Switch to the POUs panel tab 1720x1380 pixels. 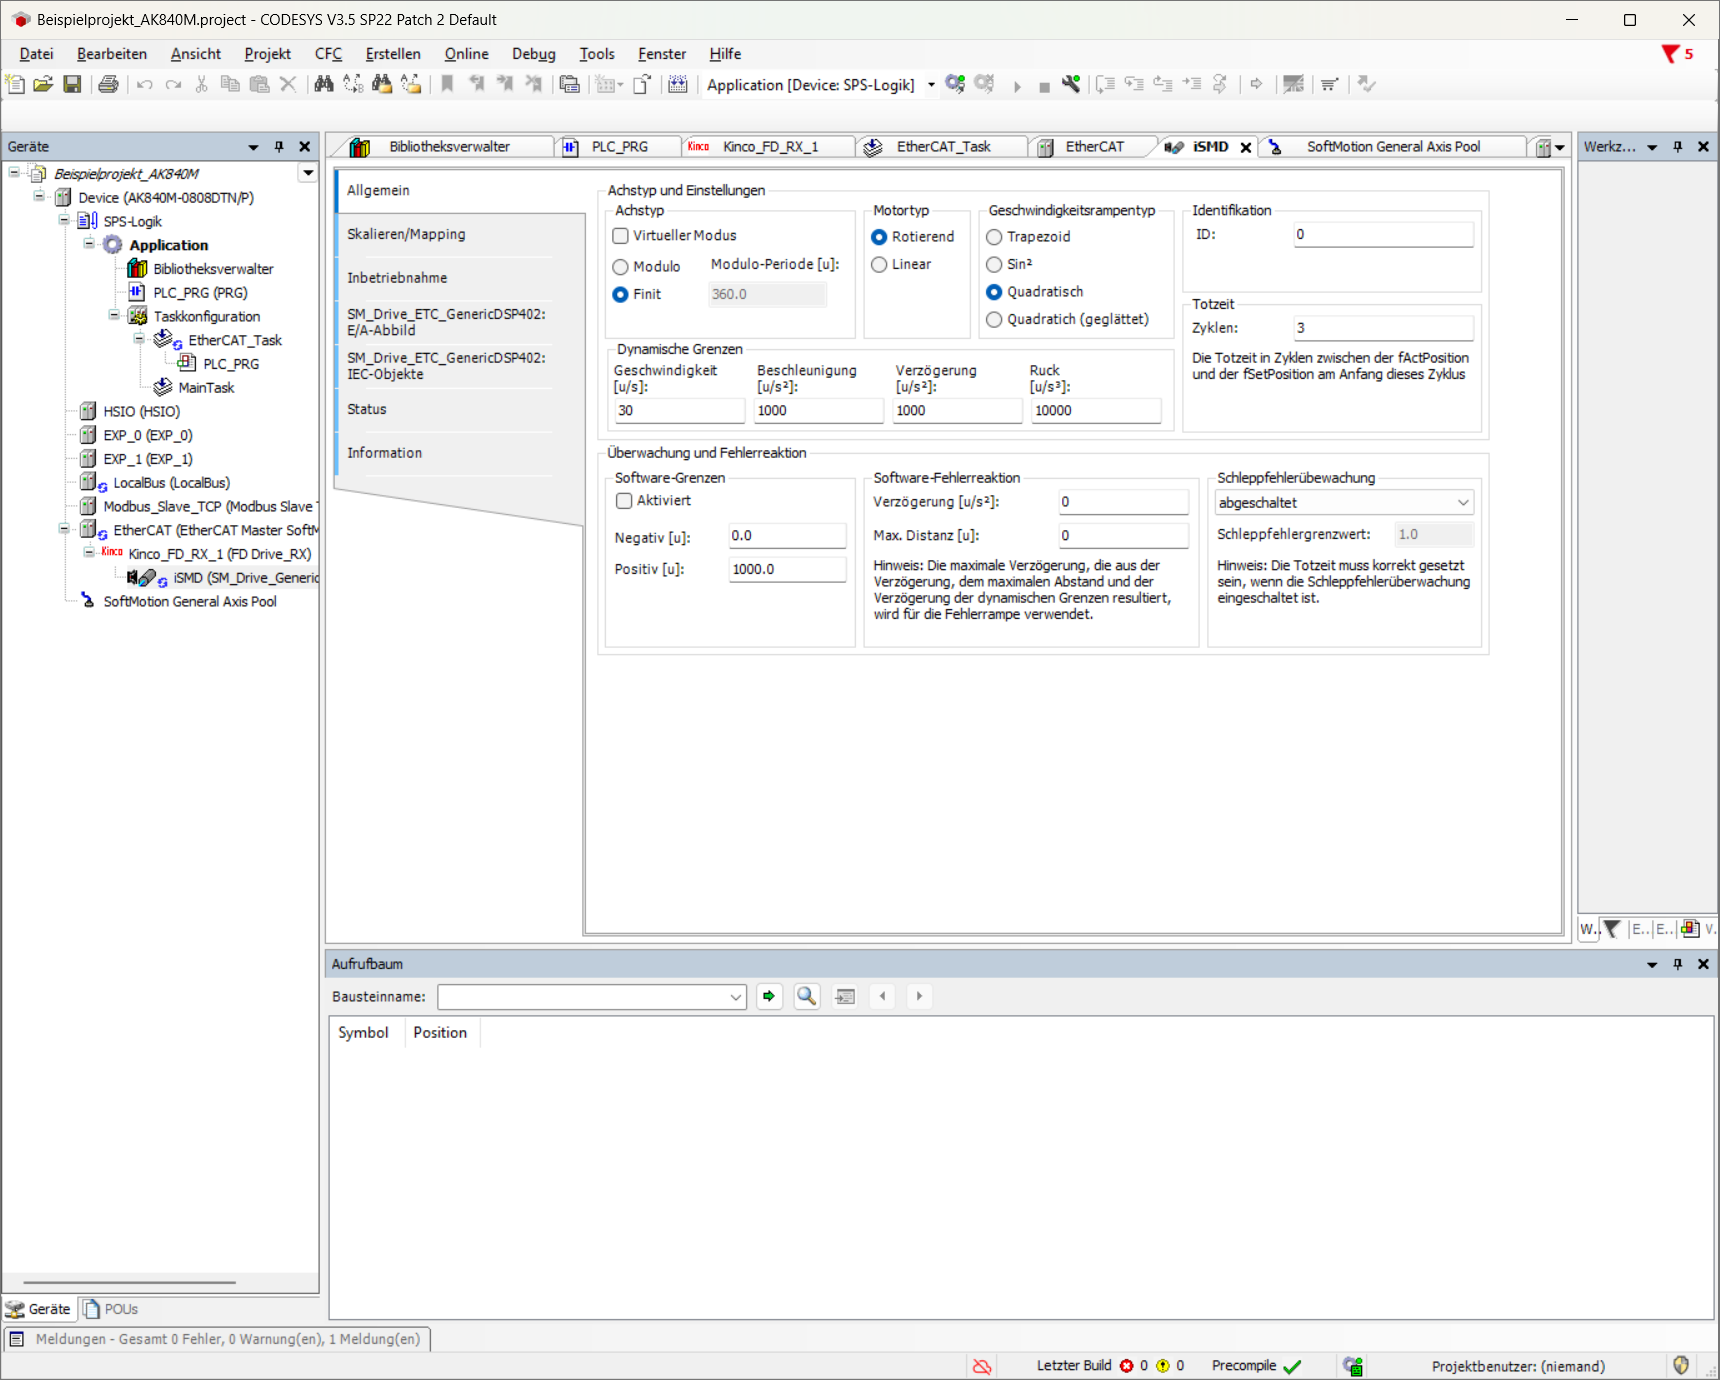coord(111,1309)
